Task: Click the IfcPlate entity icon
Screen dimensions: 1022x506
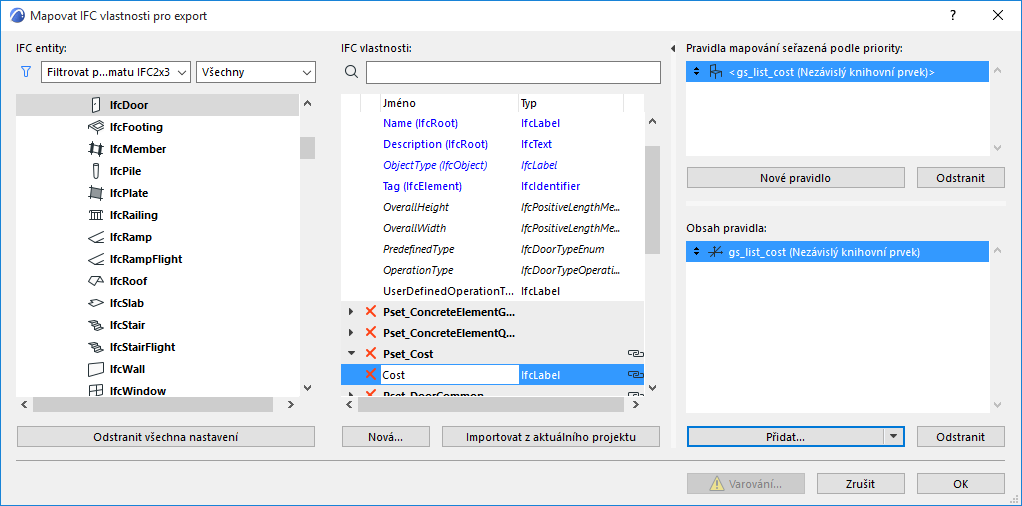Action: click(x=96, y=193)
